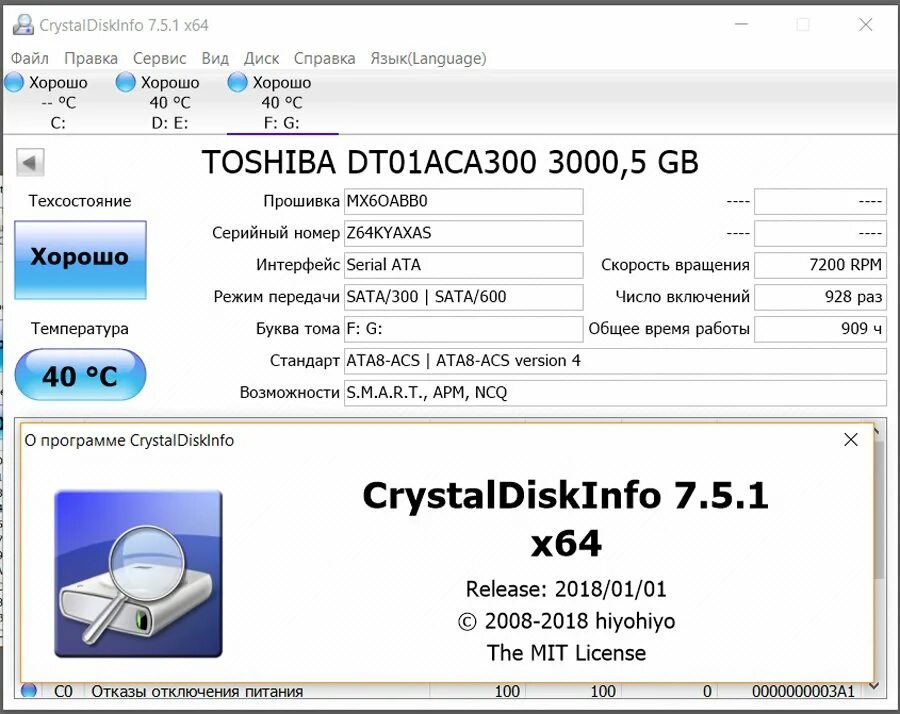
Task: Select the F: G: disk status orb
Action: pos(237,83)
